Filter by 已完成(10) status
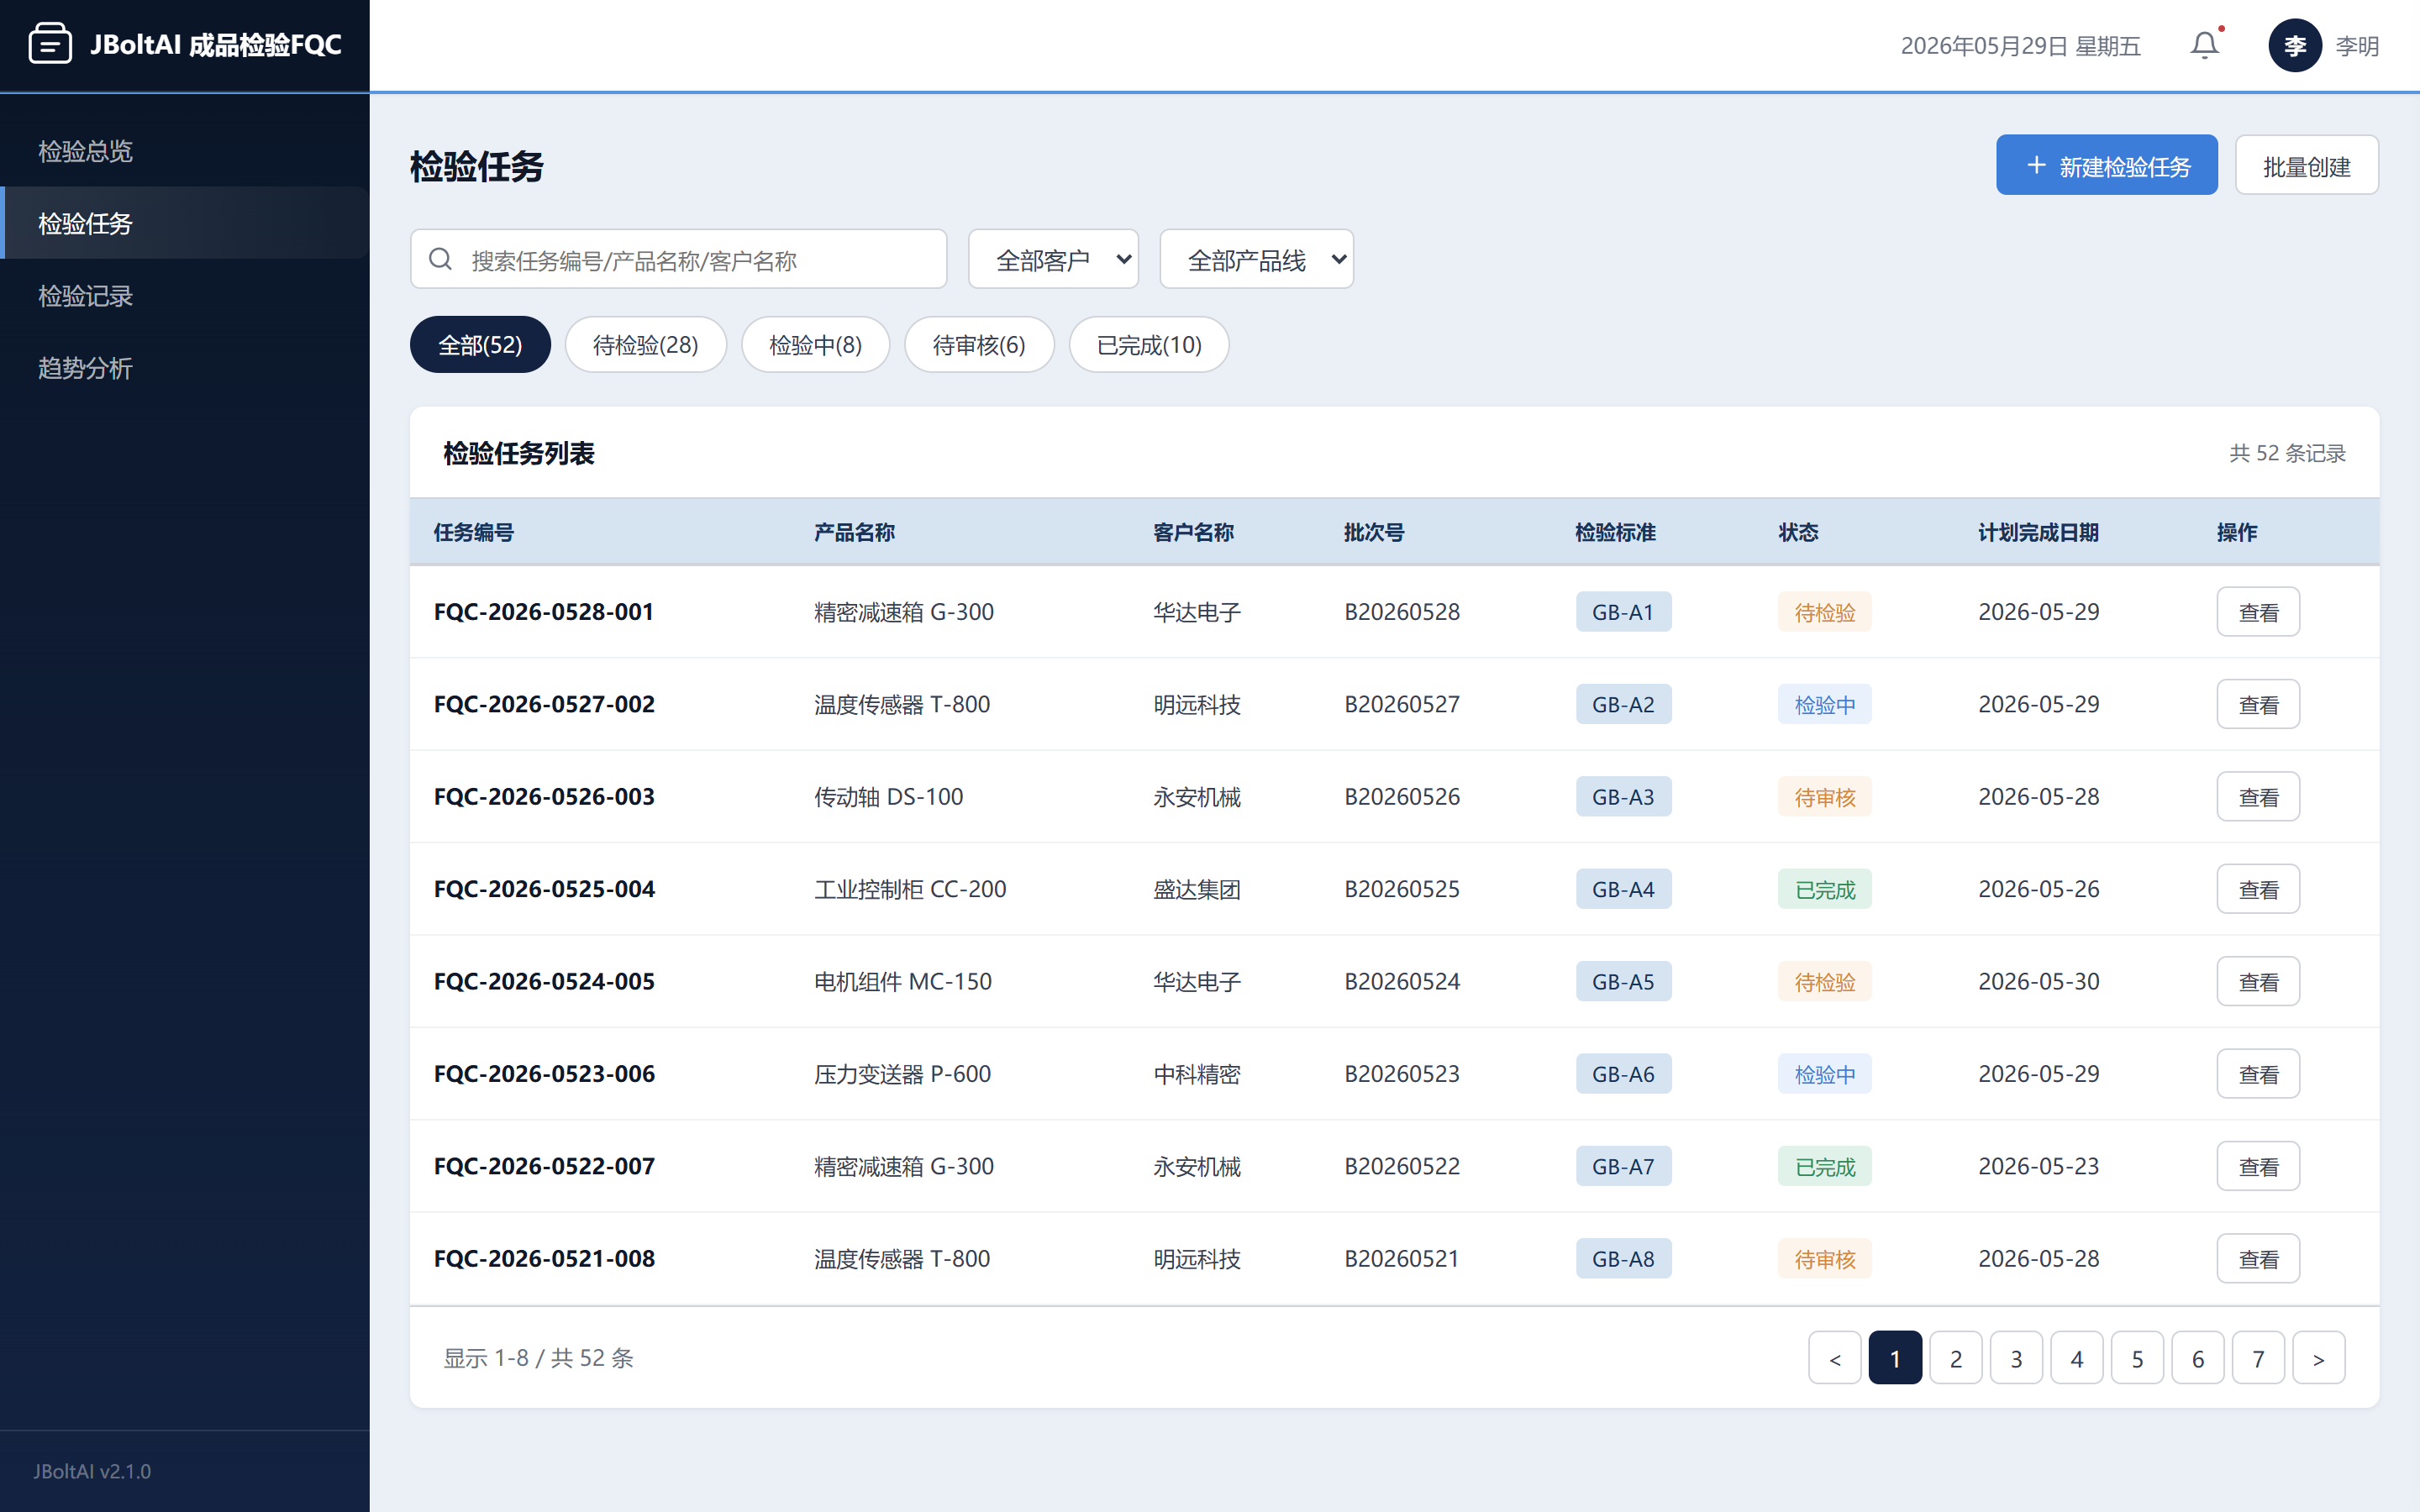This screenshot has height=1512, width=2420. 1148,345
